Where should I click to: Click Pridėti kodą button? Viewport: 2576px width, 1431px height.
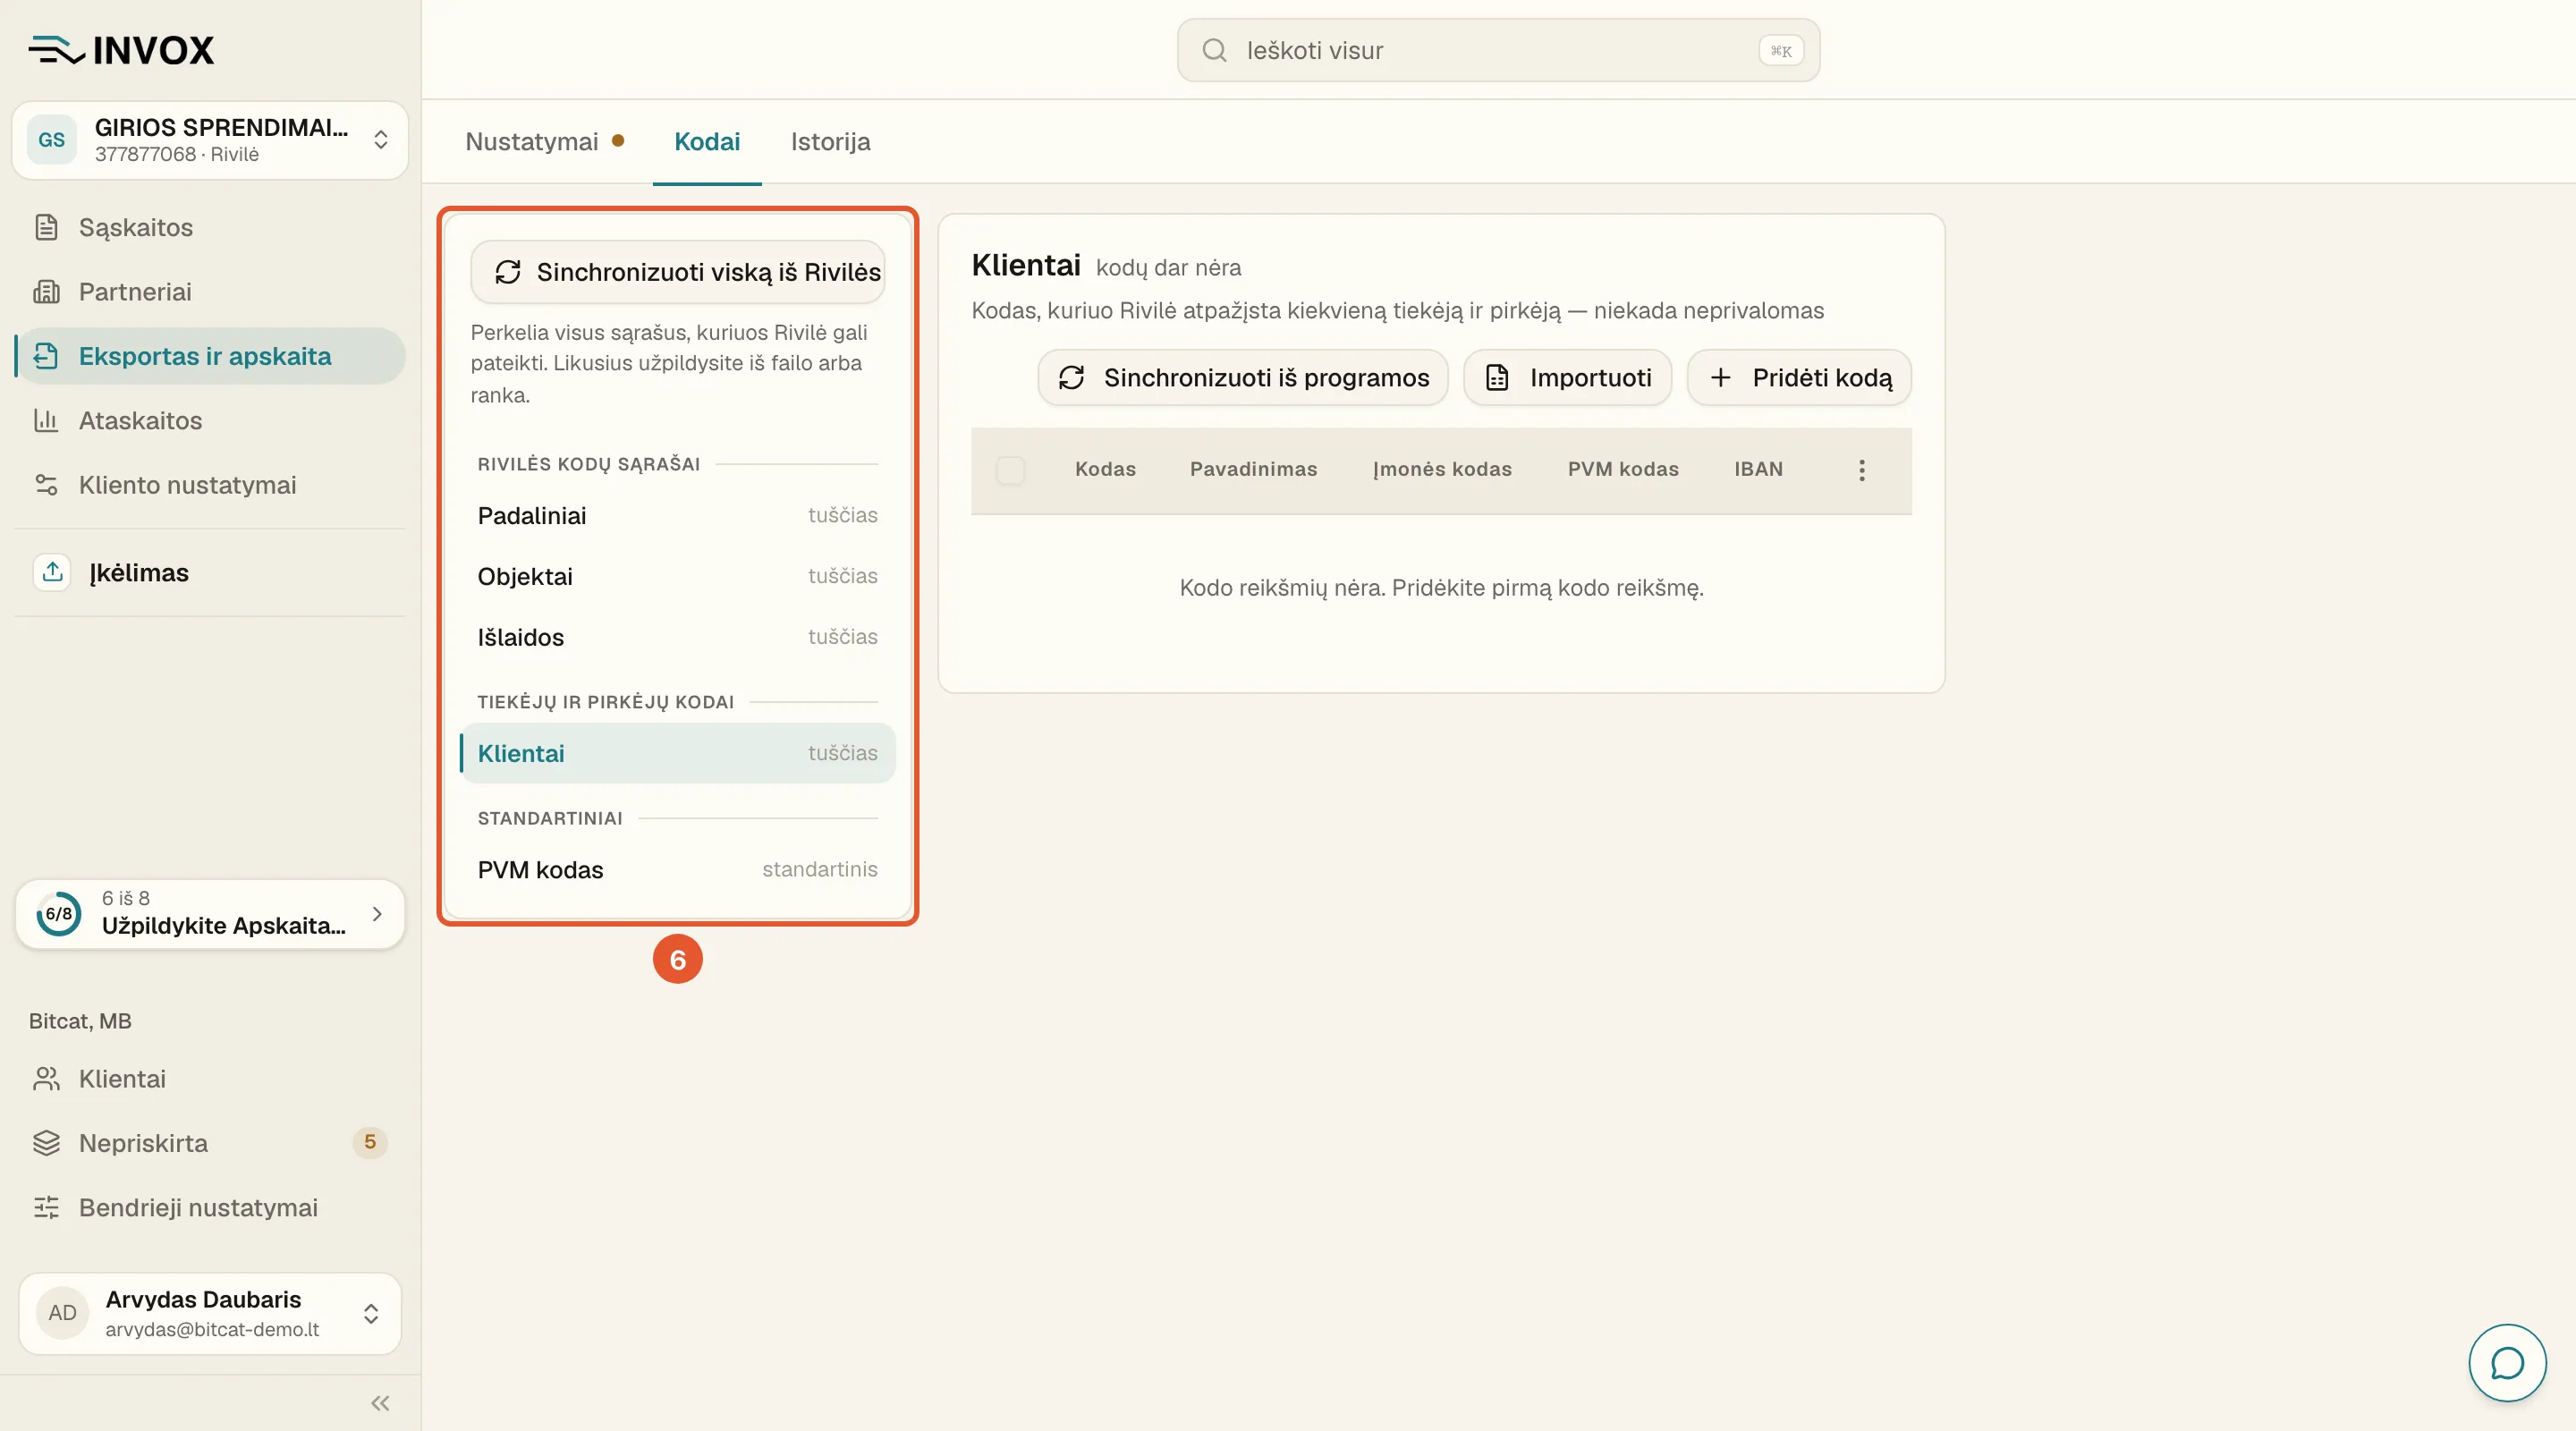pyautogui.click(x=1799, y=378)
